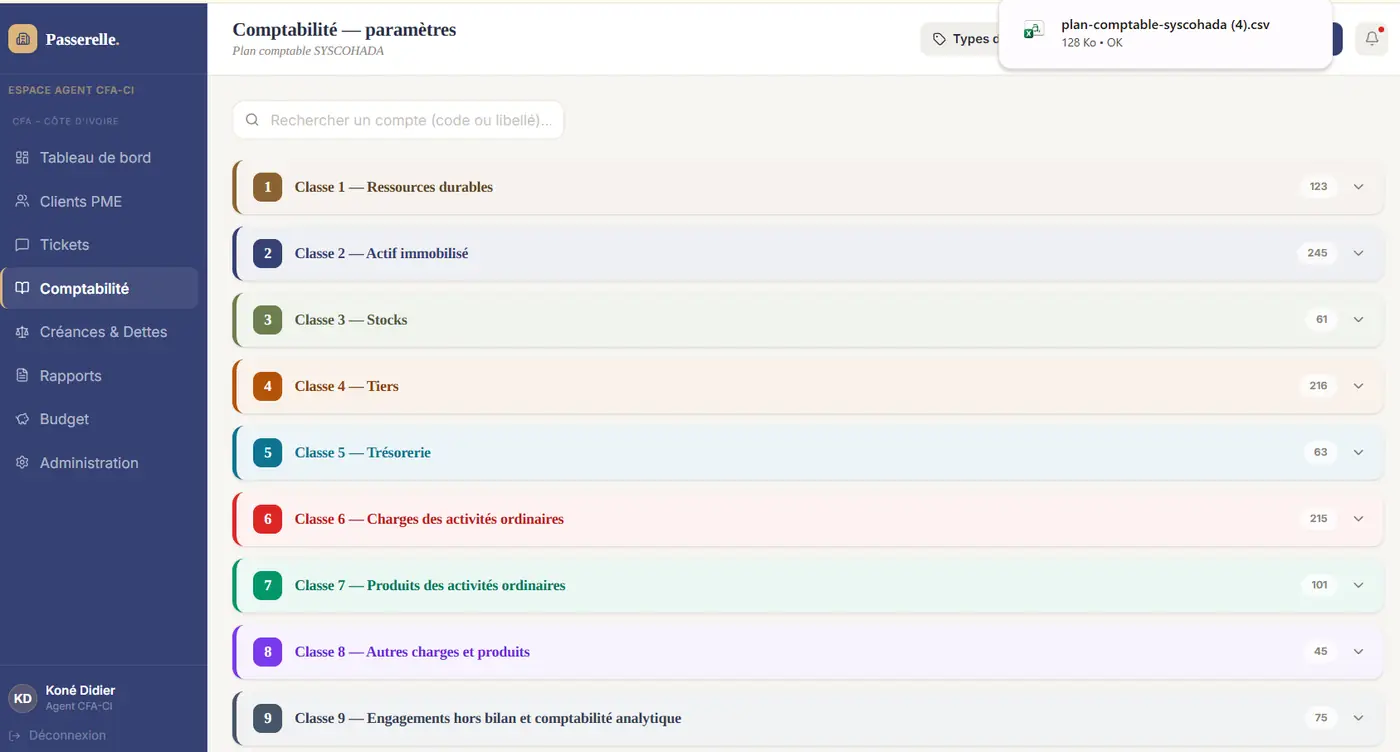Open the notifications bell
The height and width of the screenshot is (752, 1400).
point(1372,39)
